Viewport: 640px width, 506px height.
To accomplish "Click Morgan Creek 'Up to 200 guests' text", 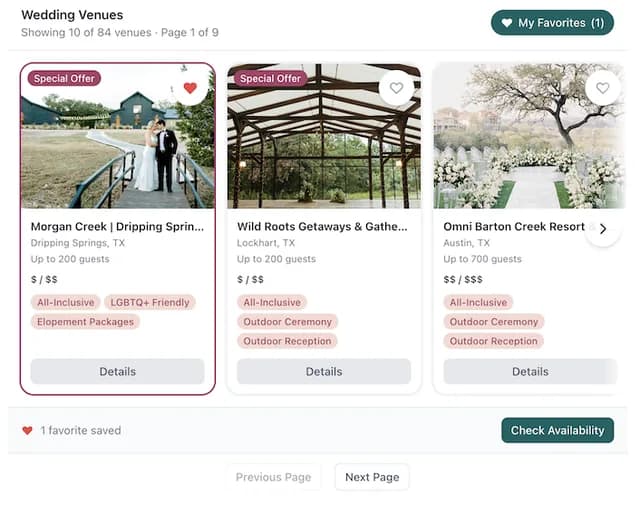I will pyautogui.click(x=70, y=259).
